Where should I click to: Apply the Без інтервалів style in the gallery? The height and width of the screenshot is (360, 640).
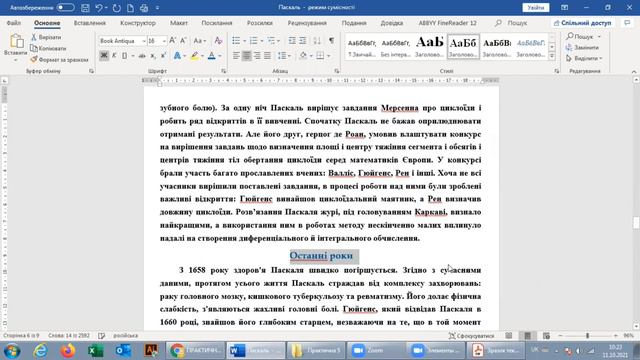[396, 47]
